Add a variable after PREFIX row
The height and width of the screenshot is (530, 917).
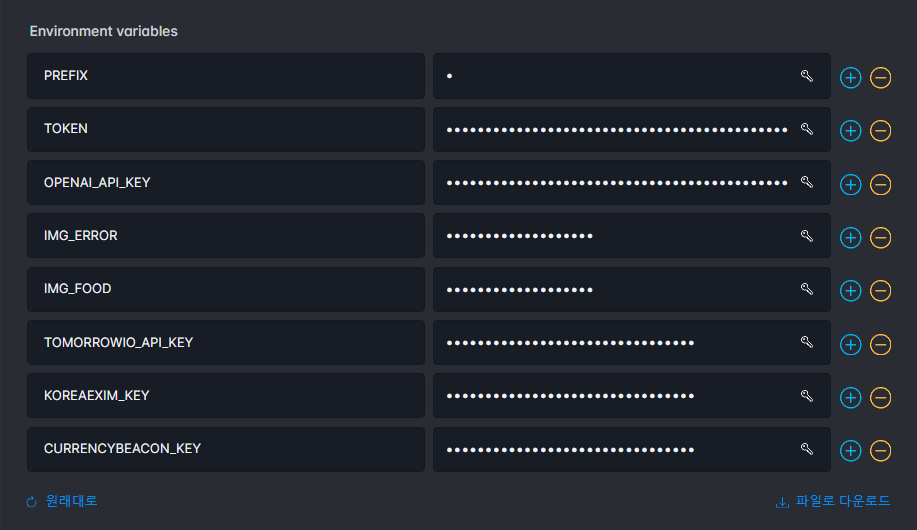(x=850, y=78)
